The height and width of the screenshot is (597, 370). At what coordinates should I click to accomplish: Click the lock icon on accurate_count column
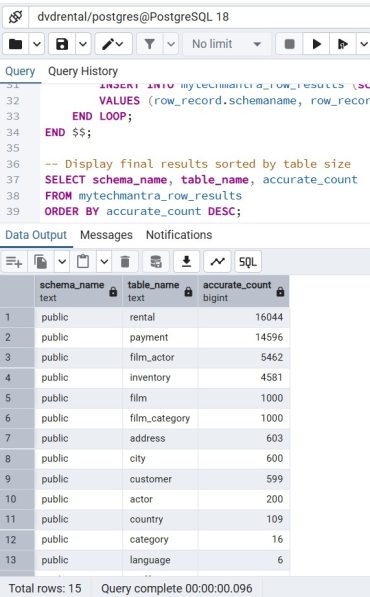click(x=281, y=292)
